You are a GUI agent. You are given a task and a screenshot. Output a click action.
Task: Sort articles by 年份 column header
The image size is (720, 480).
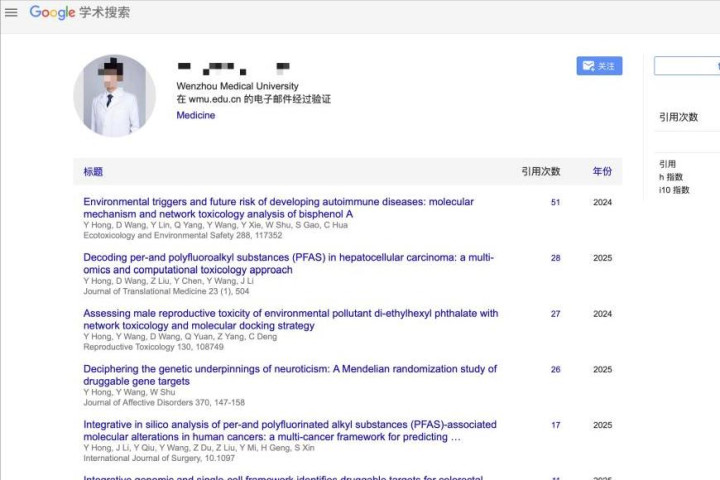602,172
